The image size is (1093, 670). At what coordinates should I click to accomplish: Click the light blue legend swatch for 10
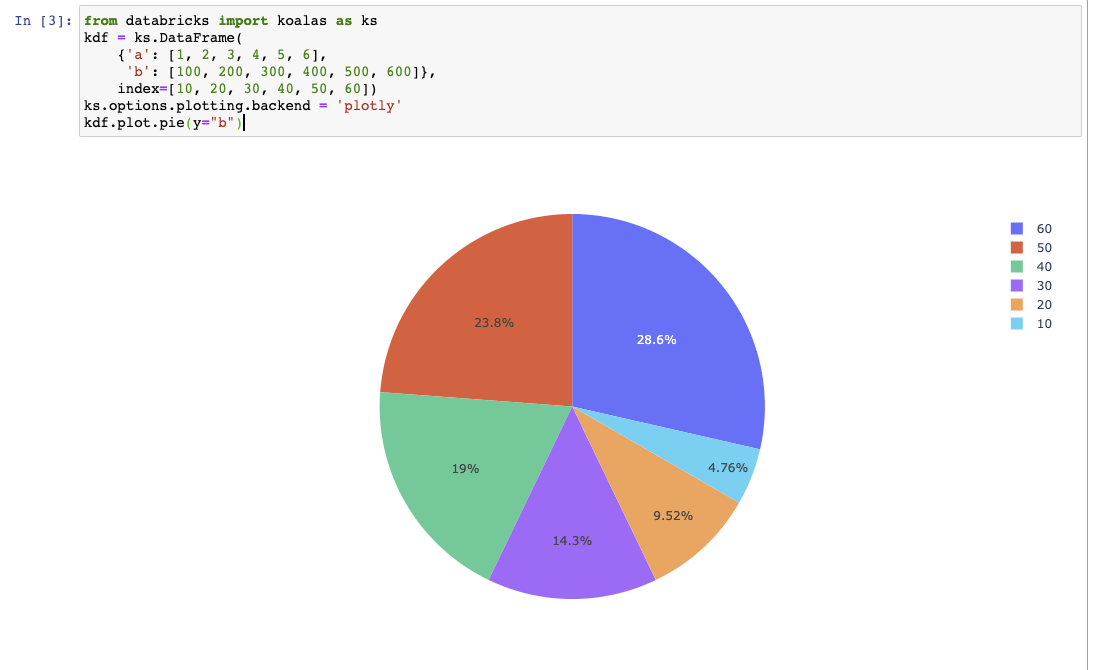coord(1017,323)
